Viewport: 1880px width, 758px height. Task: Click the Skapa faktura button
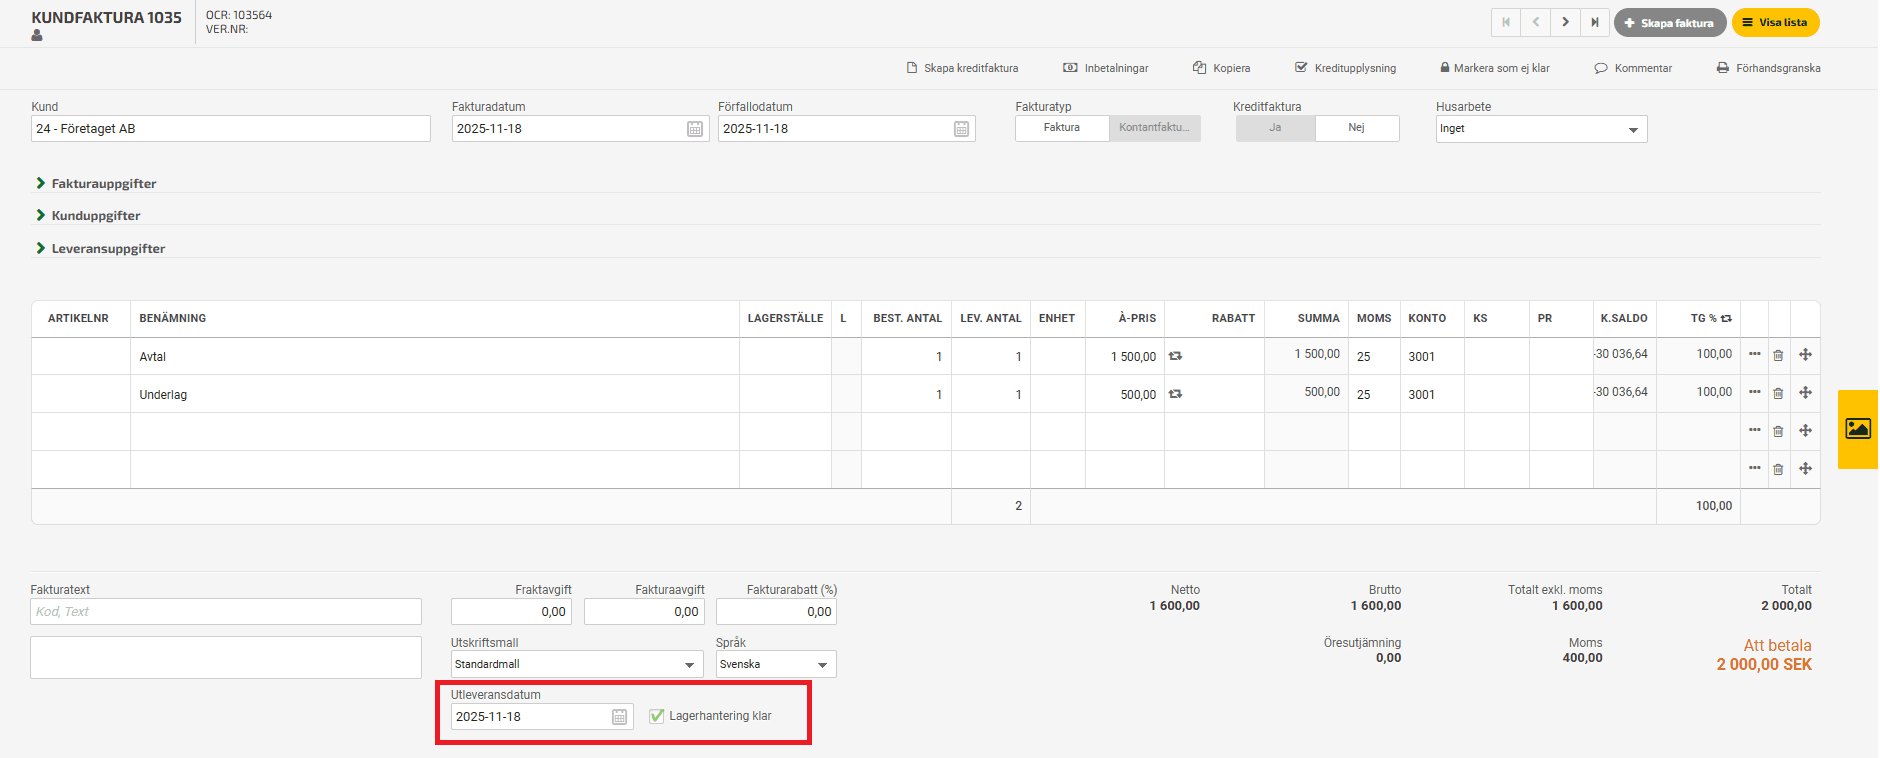point(1668,22)
